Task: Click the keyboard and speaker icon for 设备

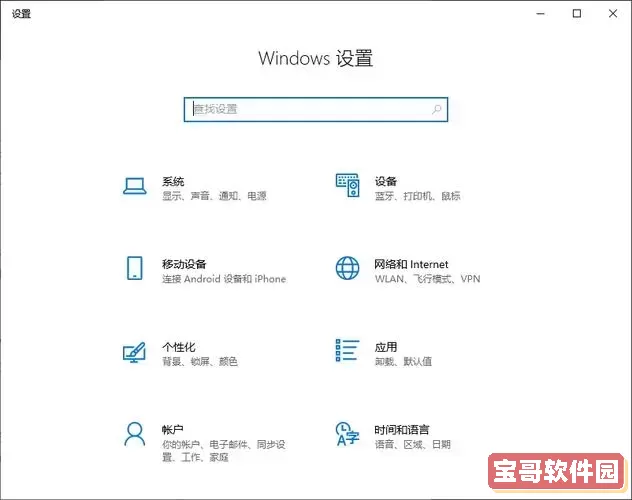Action: coord(347,185)
